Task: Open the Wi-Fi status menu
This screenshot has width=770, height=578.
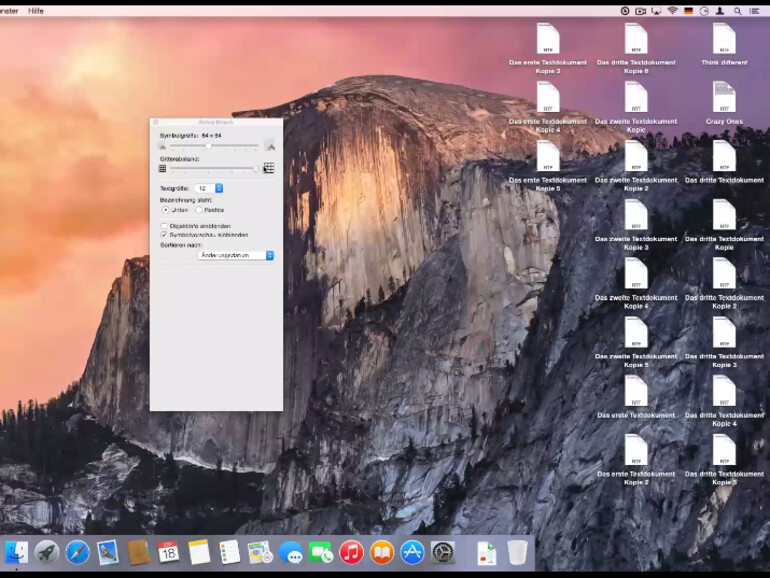Action: tap(672, 11)
